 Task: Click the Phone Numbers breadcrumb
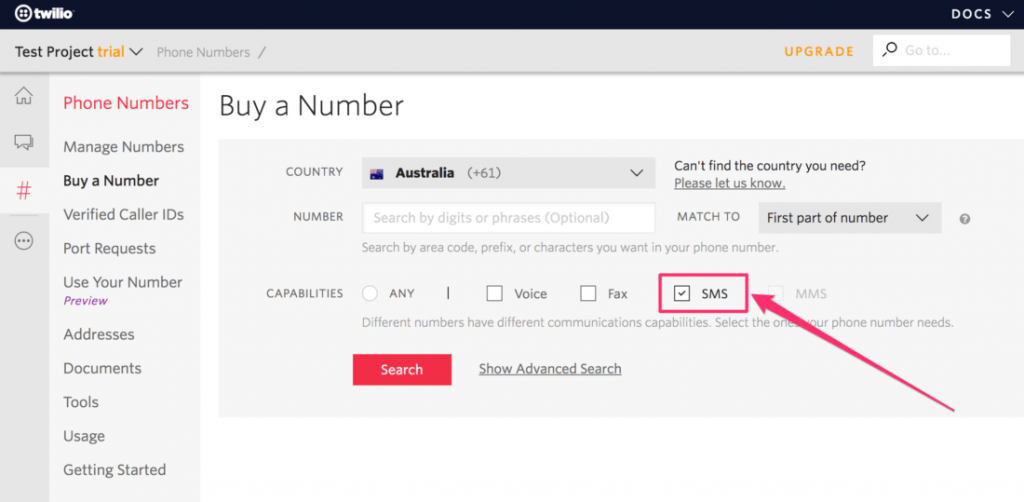[x=203, y=52]
